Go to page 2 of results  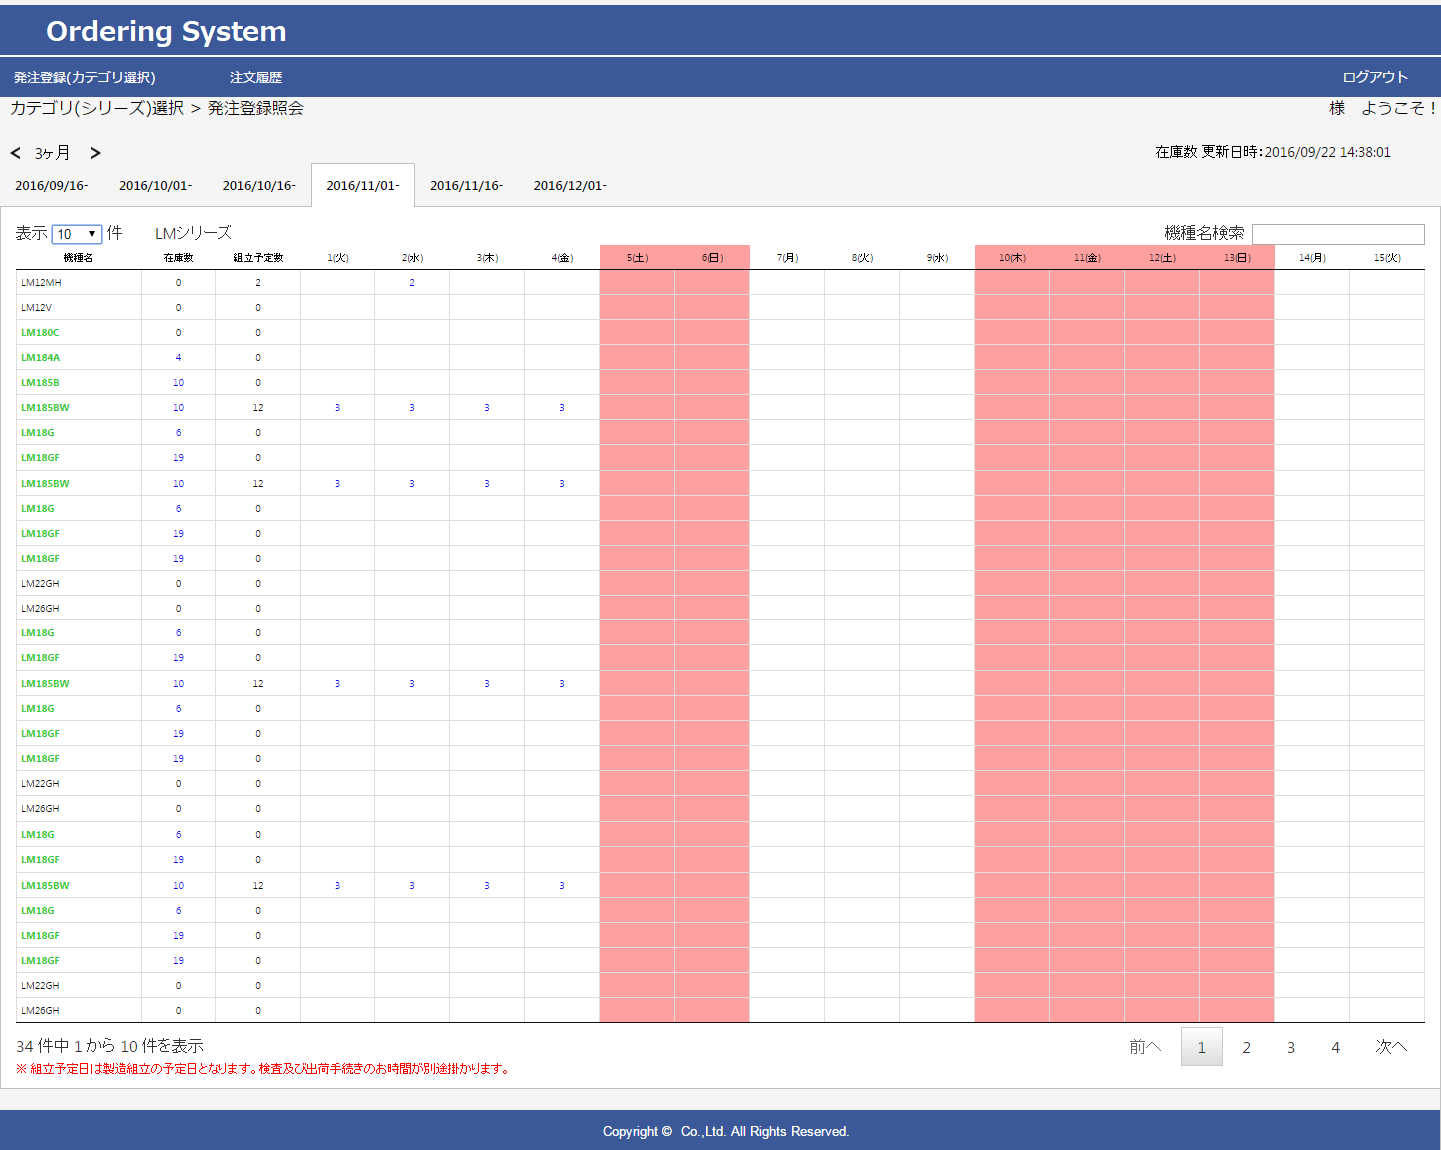1246,1047
